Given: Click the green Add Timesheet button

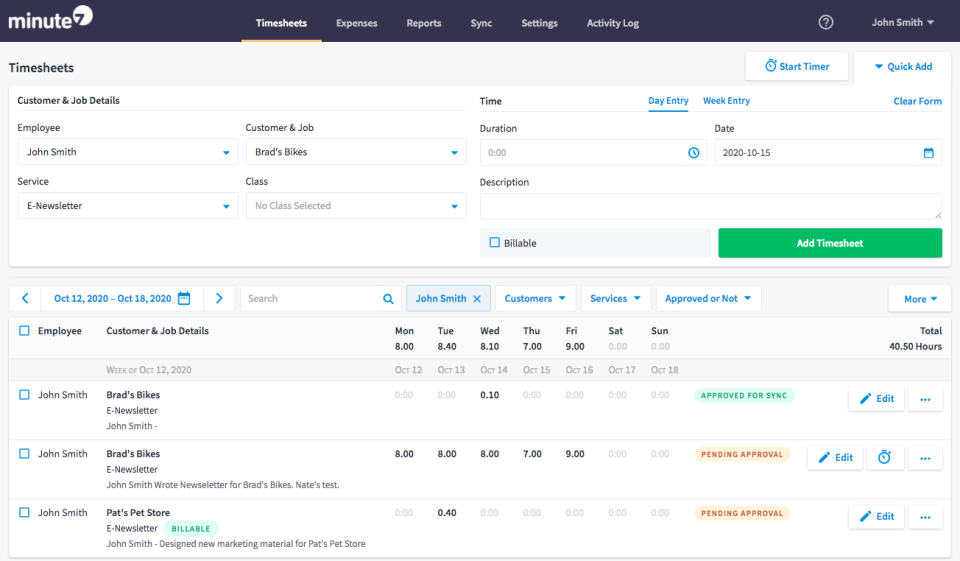Looking at the screenshot, I should 829,243.
